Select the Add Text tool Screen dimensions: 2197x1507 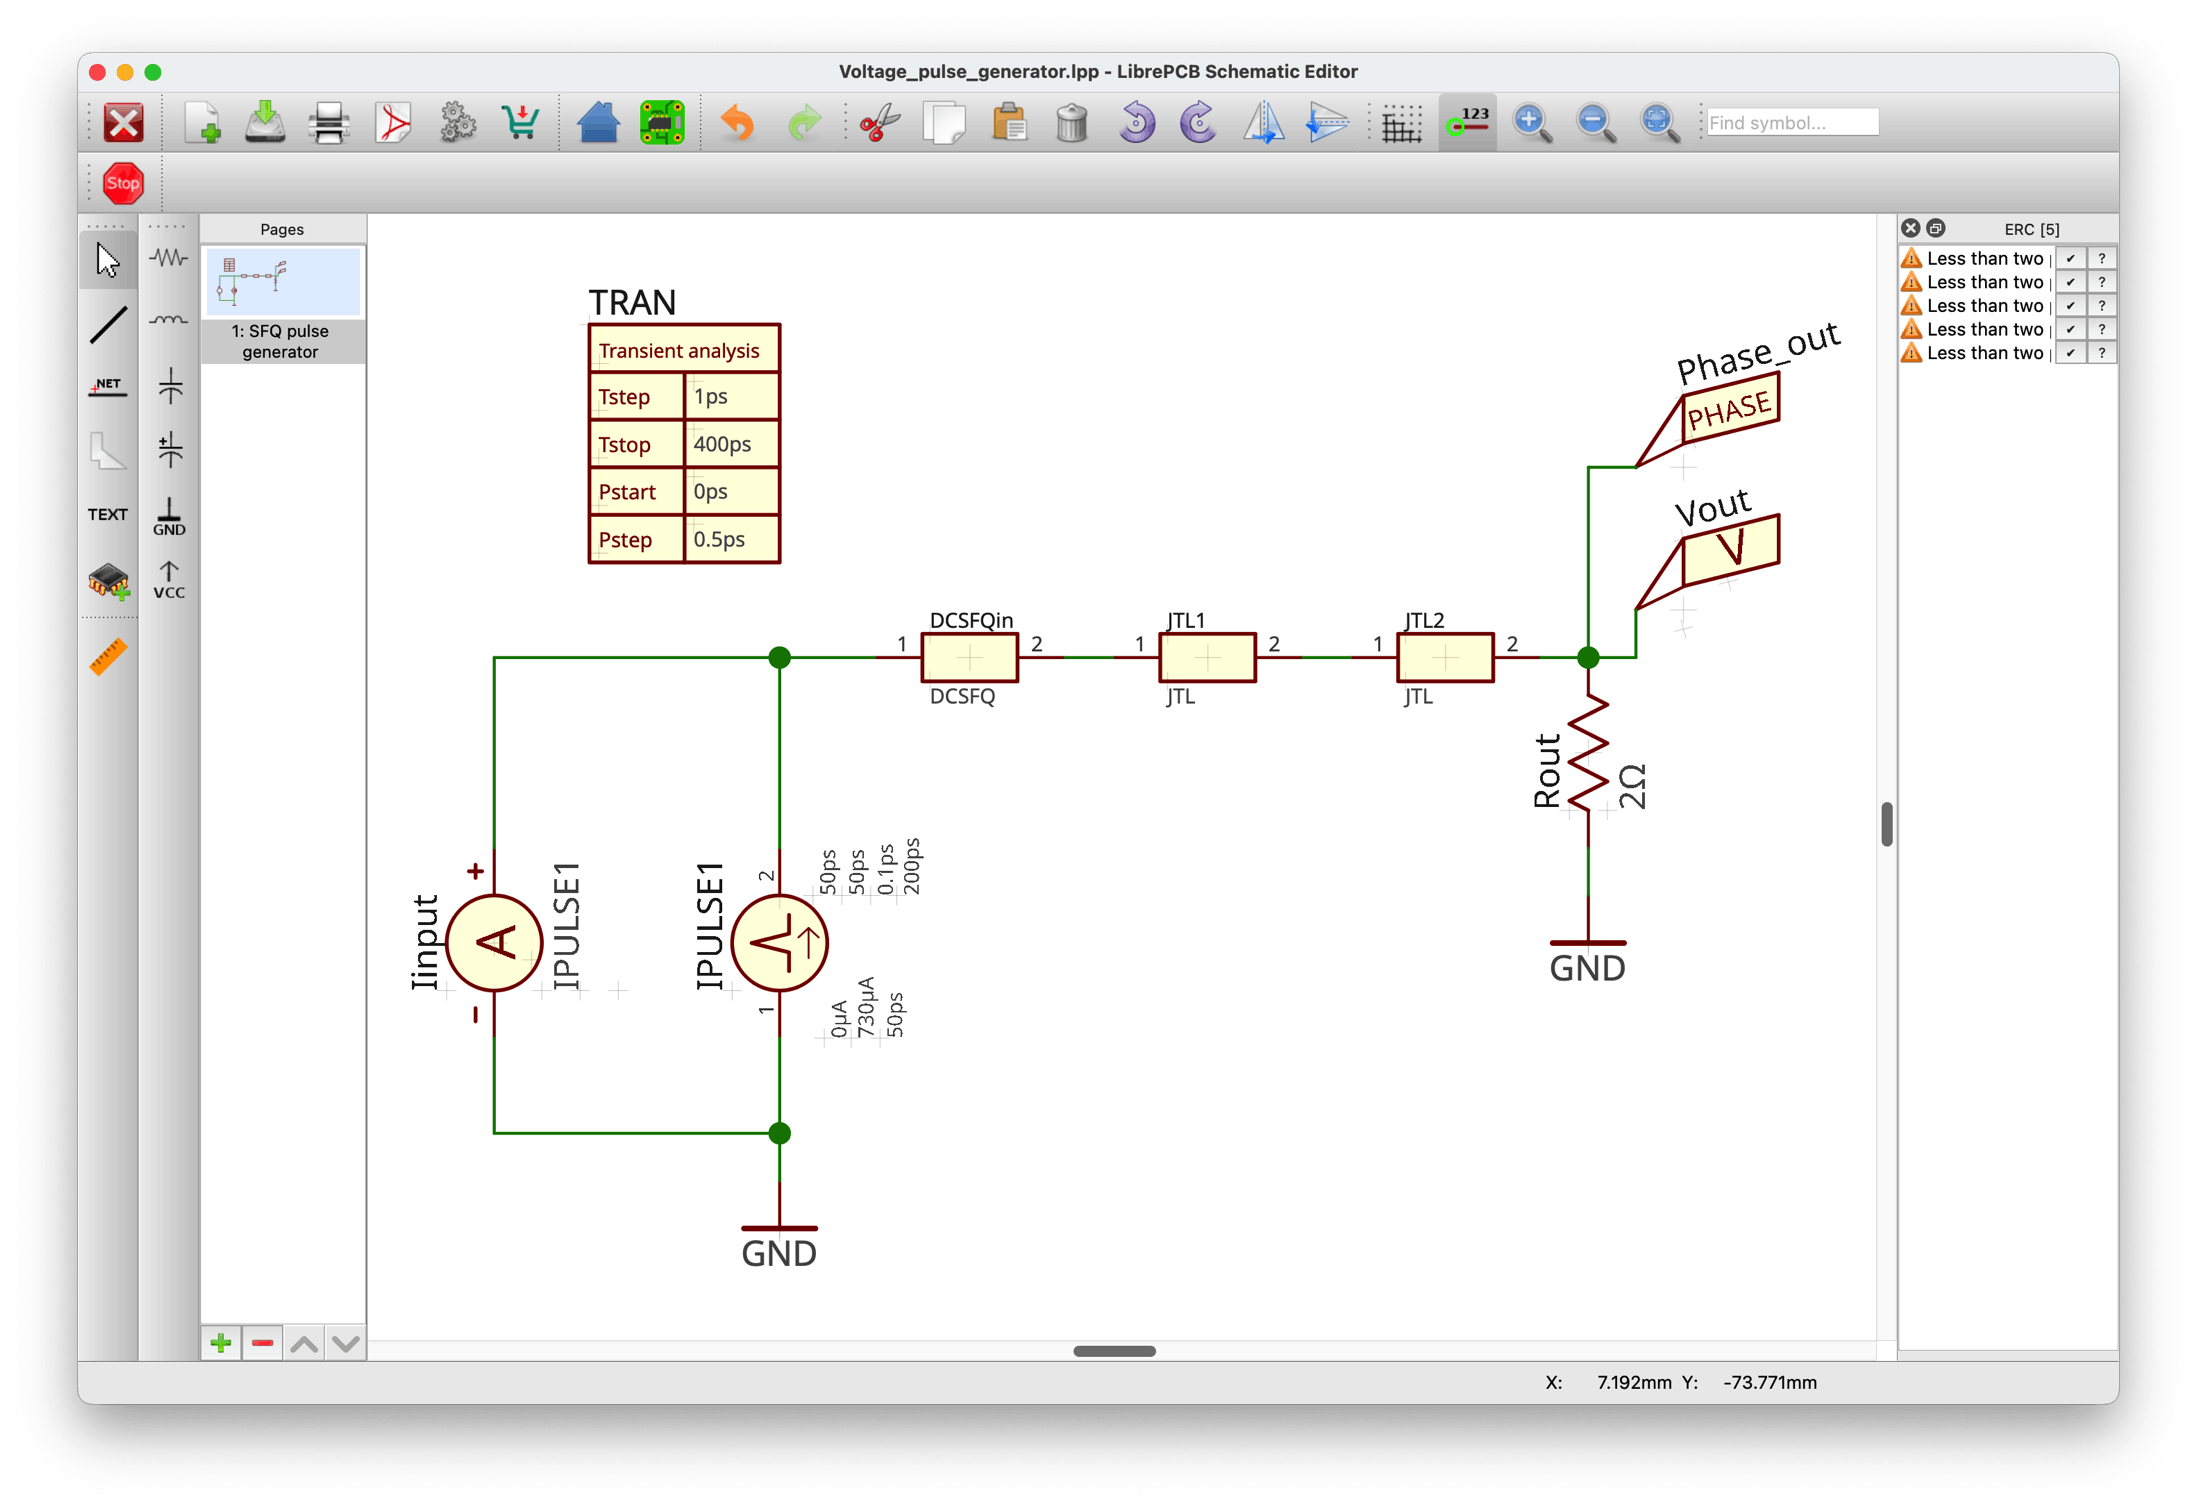pyautogui.click(x=108, y=514)
